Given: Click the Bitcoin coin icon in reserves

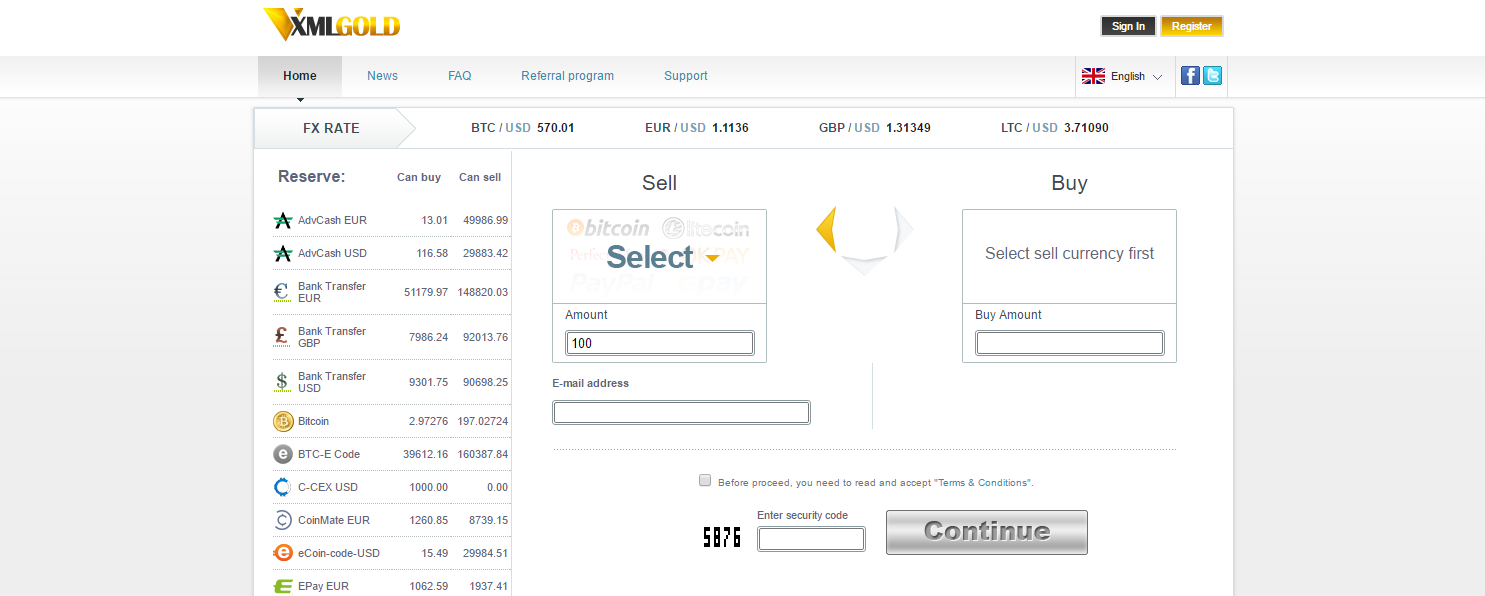Looking at the screenshot, I should tap(283, 422).
